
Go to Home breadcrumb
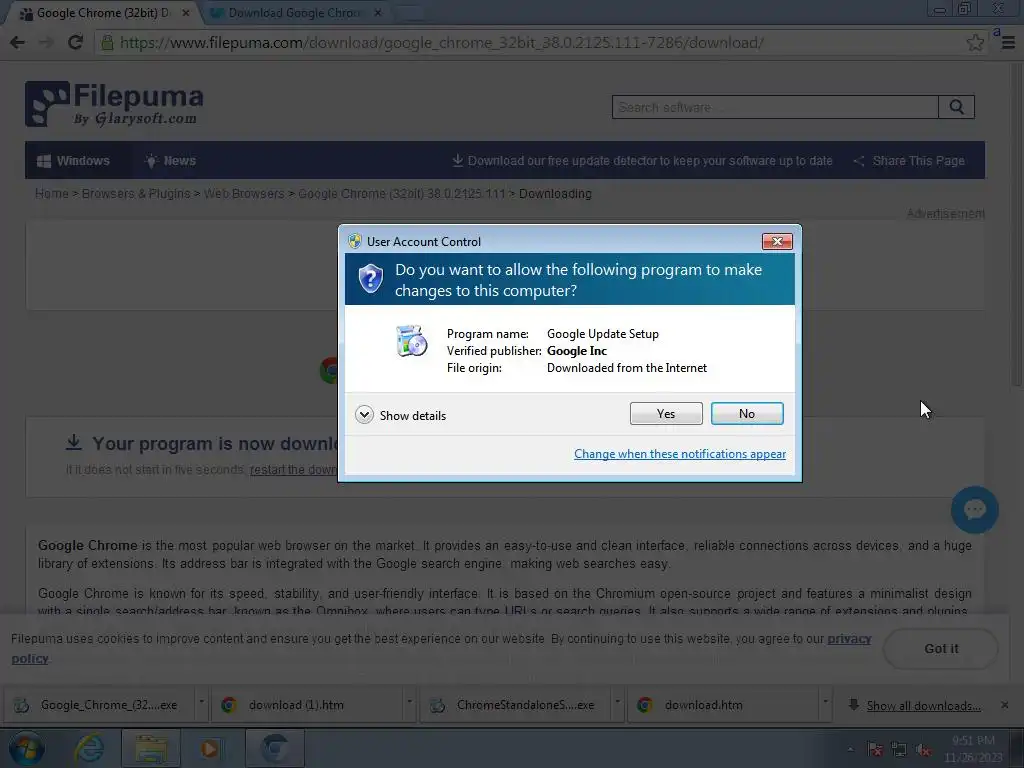(x=52, y=194)
